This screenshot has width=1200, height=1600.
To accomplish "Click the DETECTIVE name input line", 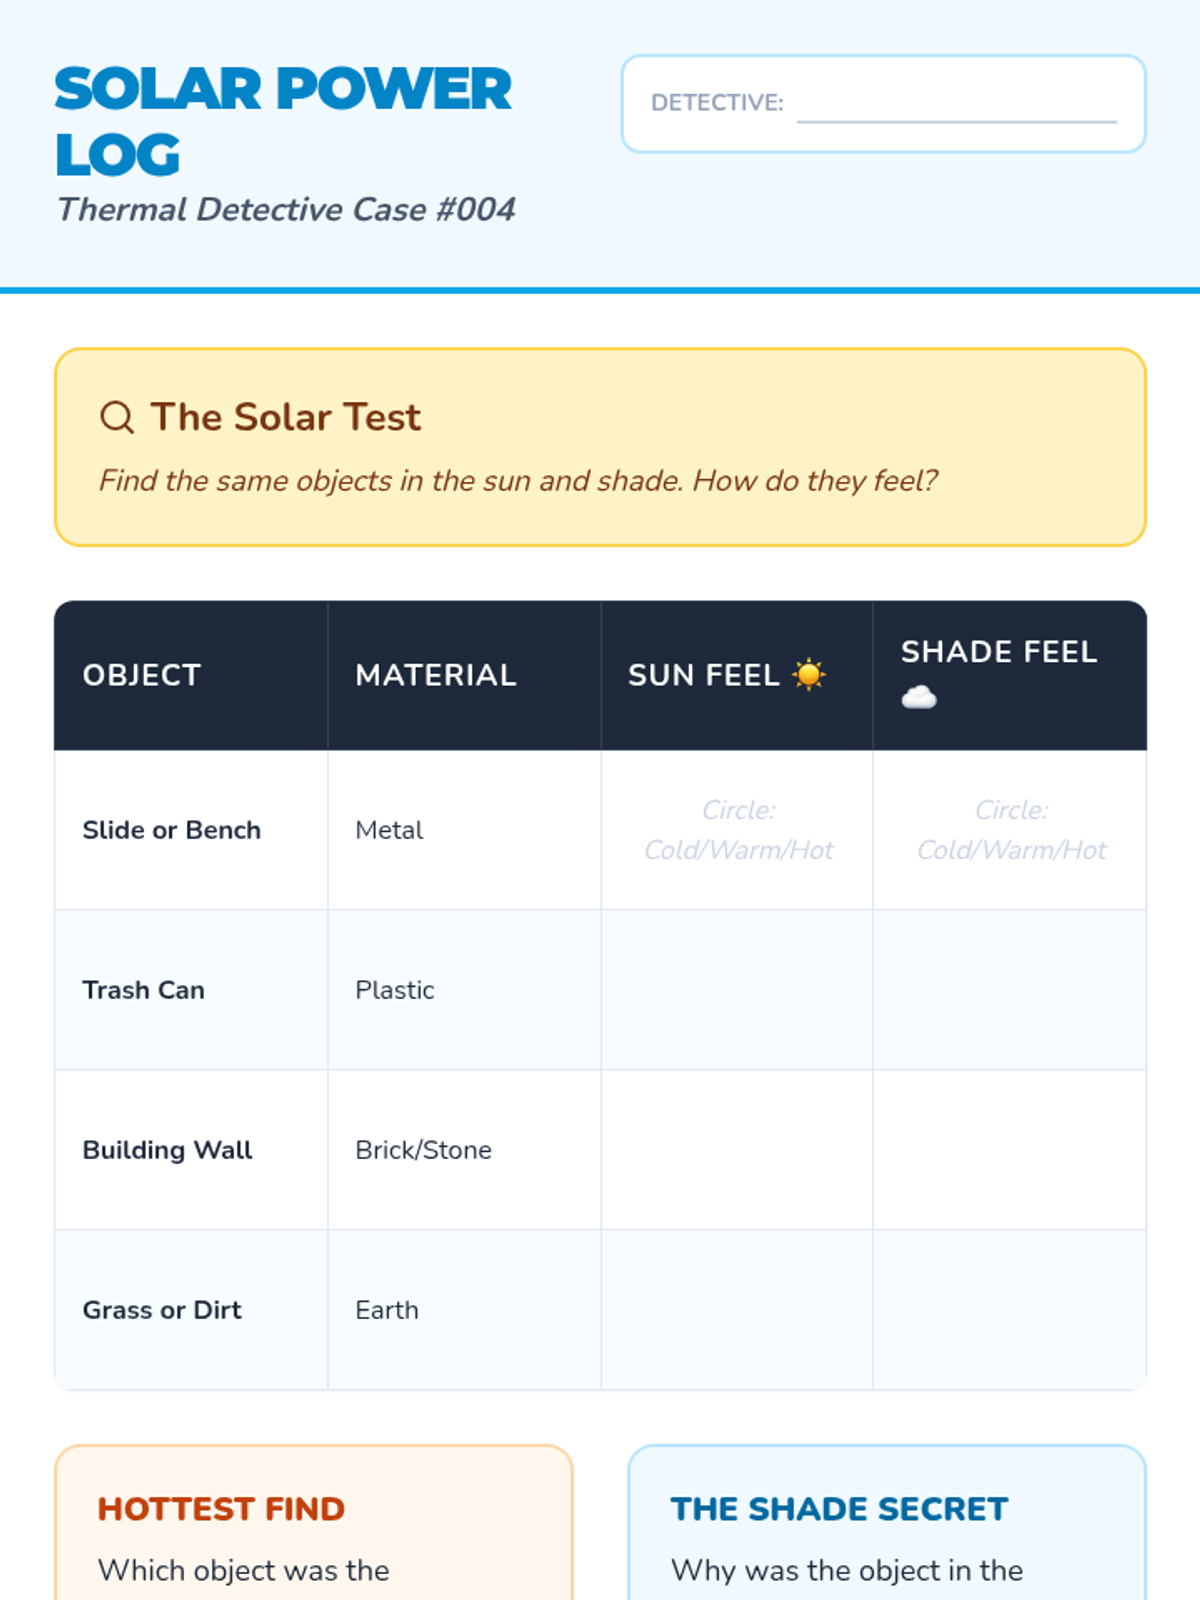I will [x=956, y=106].
